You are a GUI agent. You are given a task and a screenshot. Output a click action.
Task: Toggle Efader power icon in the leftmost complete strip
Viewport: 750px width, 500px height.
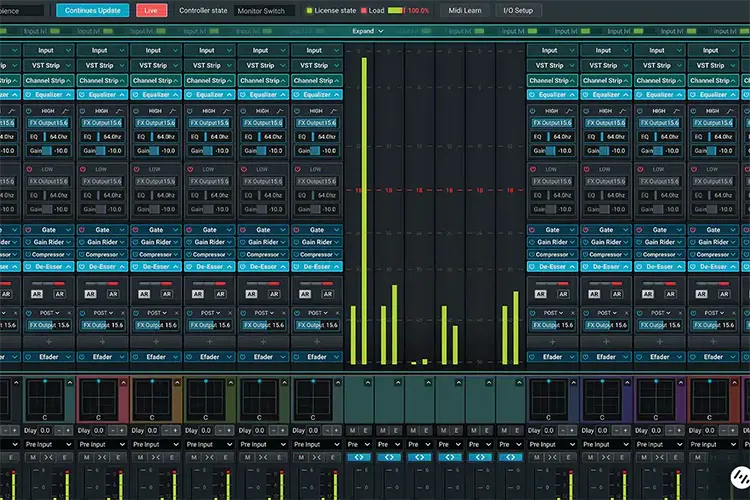pos(29,357)
